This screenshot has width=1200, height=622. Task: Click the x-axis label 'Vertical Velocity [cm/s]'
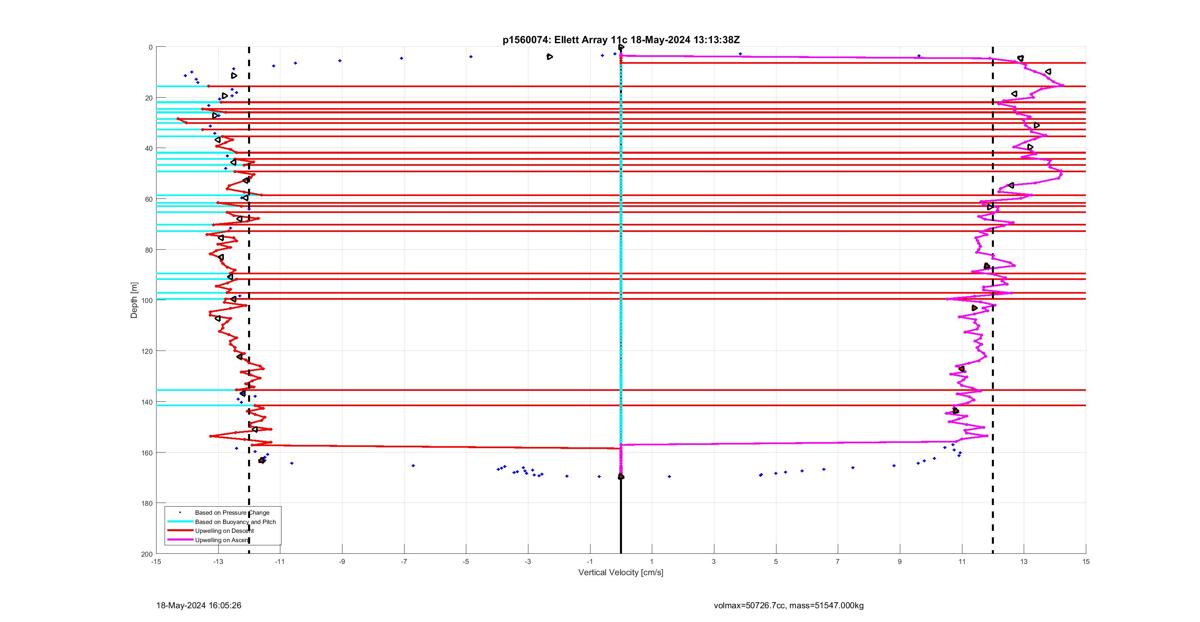621,572
